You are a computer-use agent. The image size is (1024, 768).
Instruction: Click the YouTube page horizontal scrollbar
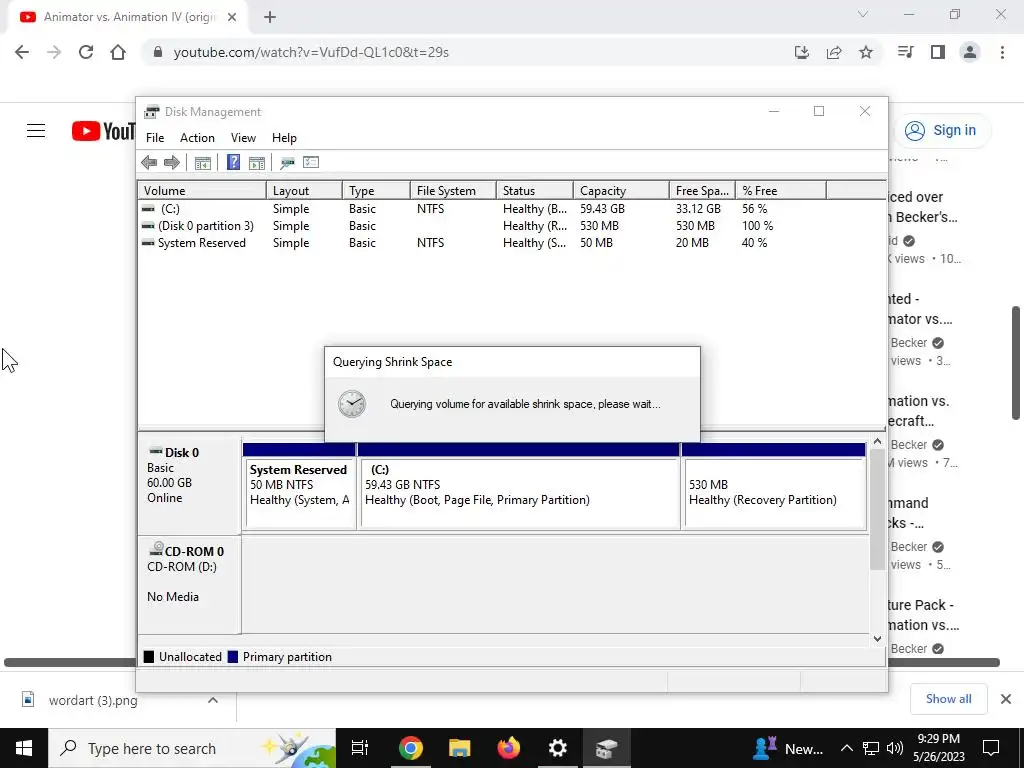[x=502, y=662]
